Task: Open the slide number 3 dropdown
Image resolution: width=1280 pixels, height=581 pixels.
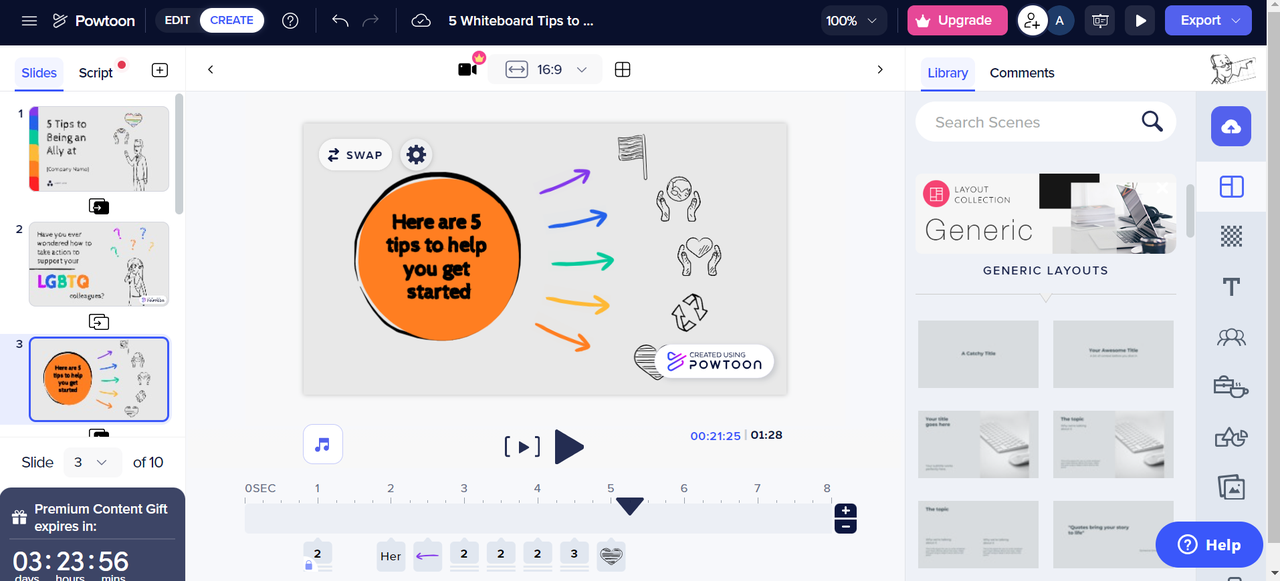Action: 93,462
